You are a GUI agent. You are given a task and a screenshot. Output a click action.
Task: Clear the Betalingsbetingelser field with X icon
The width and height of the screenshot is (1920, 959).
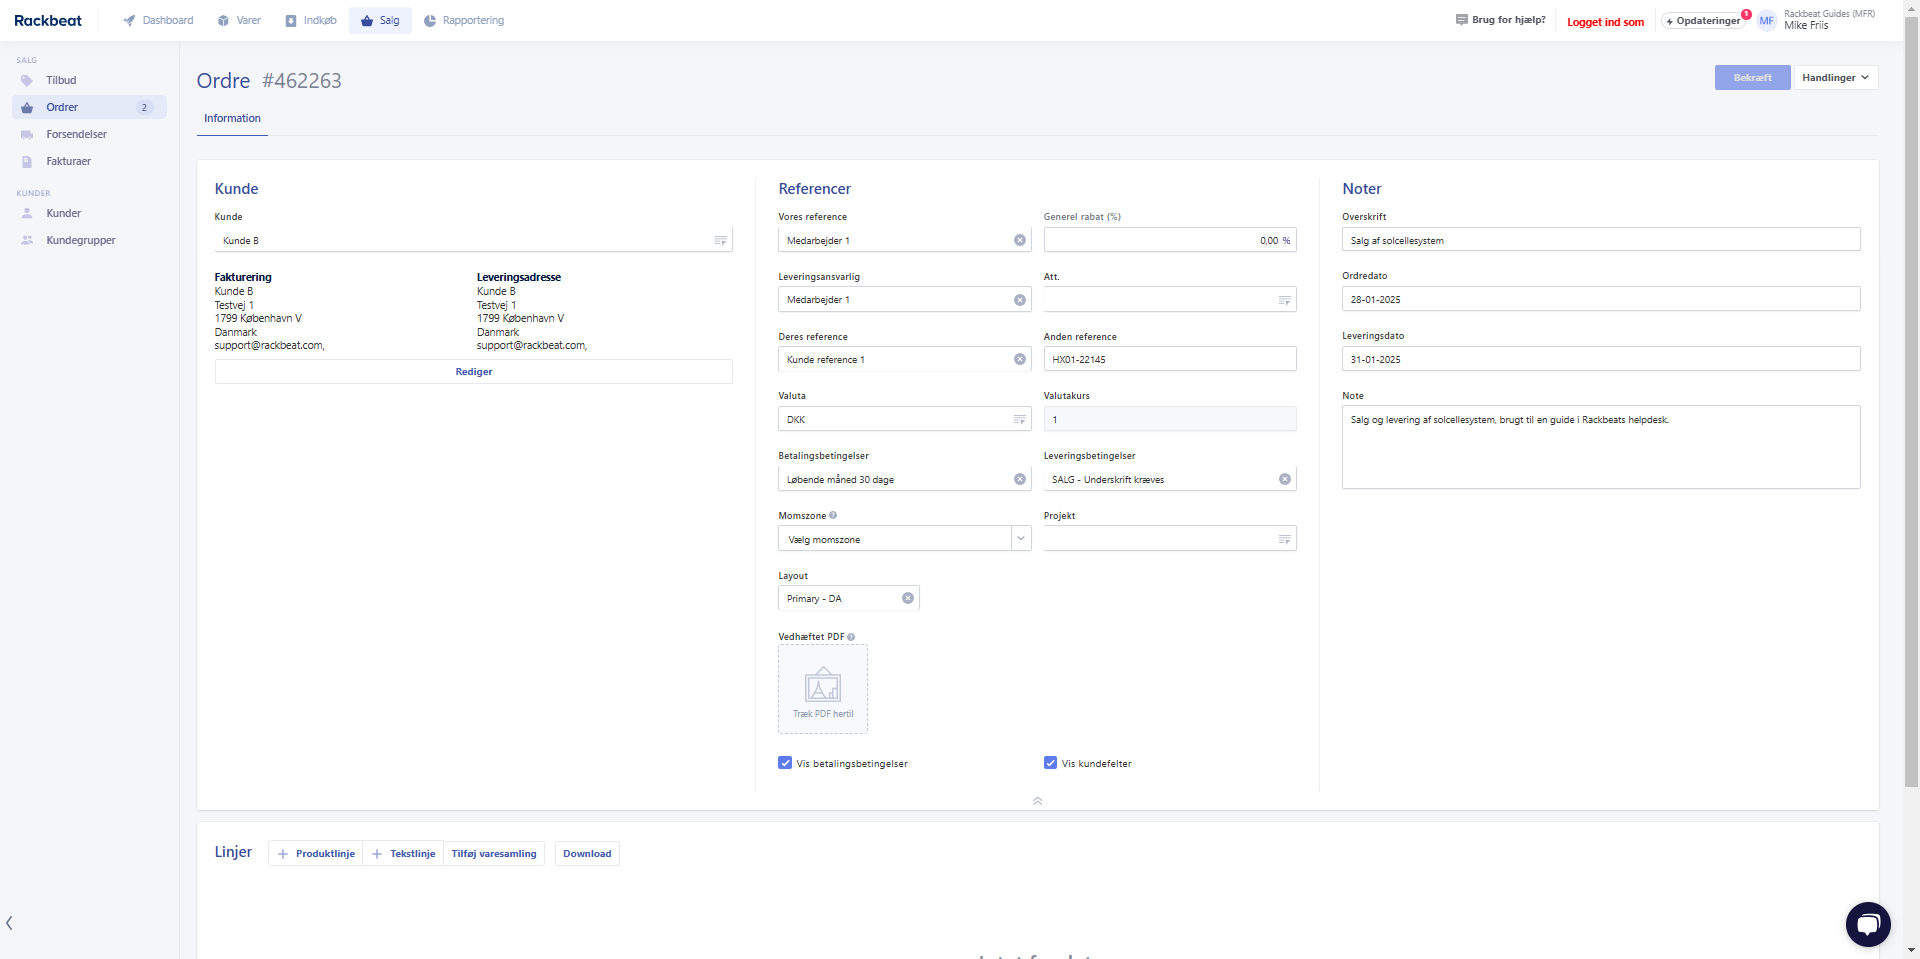1019,479
